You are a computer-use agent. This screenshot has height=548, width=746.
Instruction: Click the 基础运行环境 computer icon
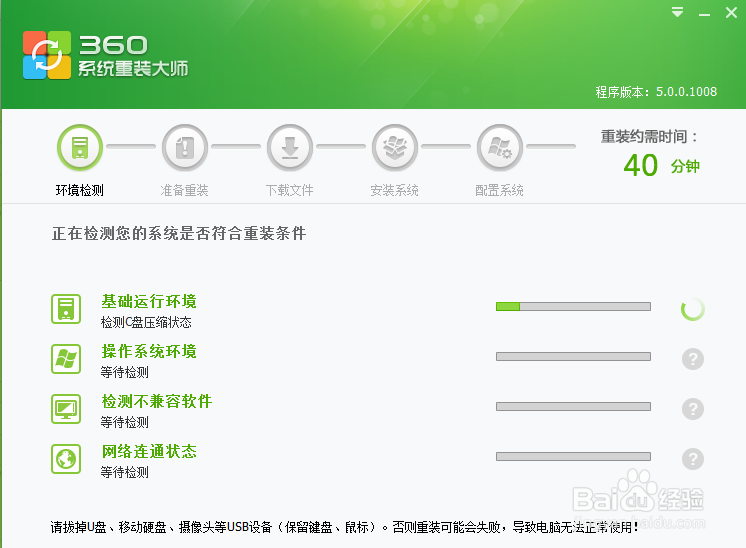(66, 309)
